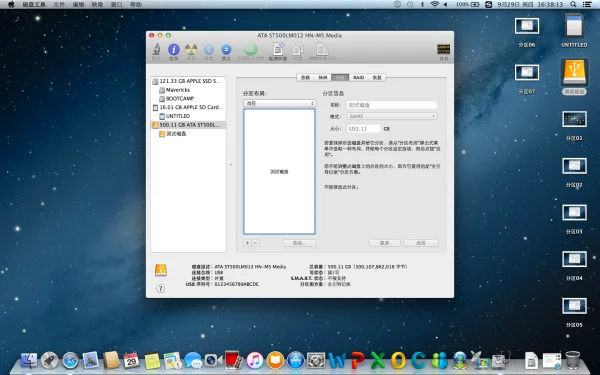Select the BOOTCAMP volume in sidebar
This screenshot has height=375, width=600.
pyautogui.click(x=188, y=99)
